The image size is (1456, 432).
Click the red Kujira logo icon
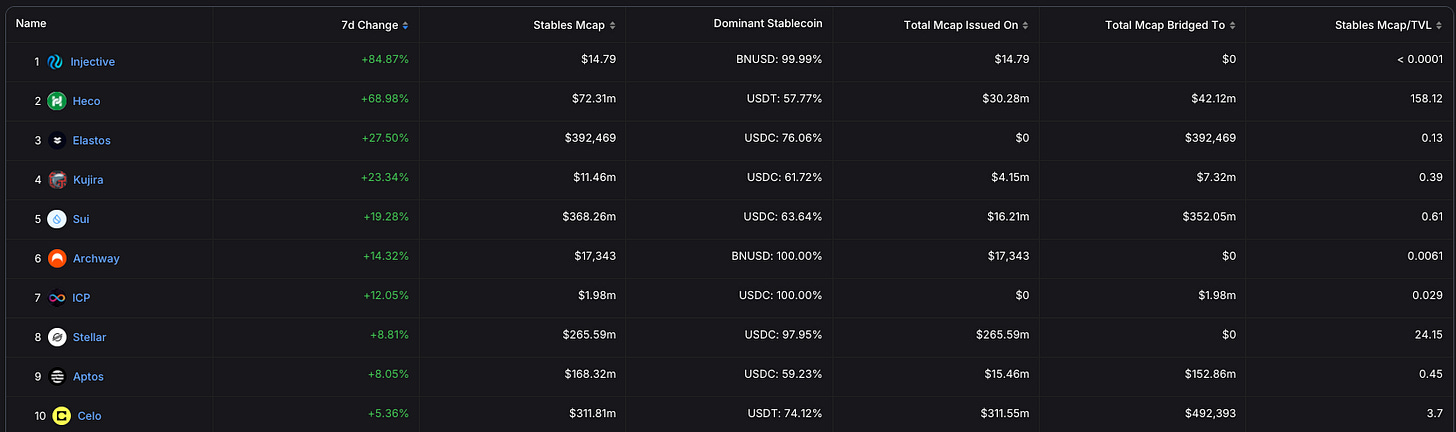pos(57,180)
